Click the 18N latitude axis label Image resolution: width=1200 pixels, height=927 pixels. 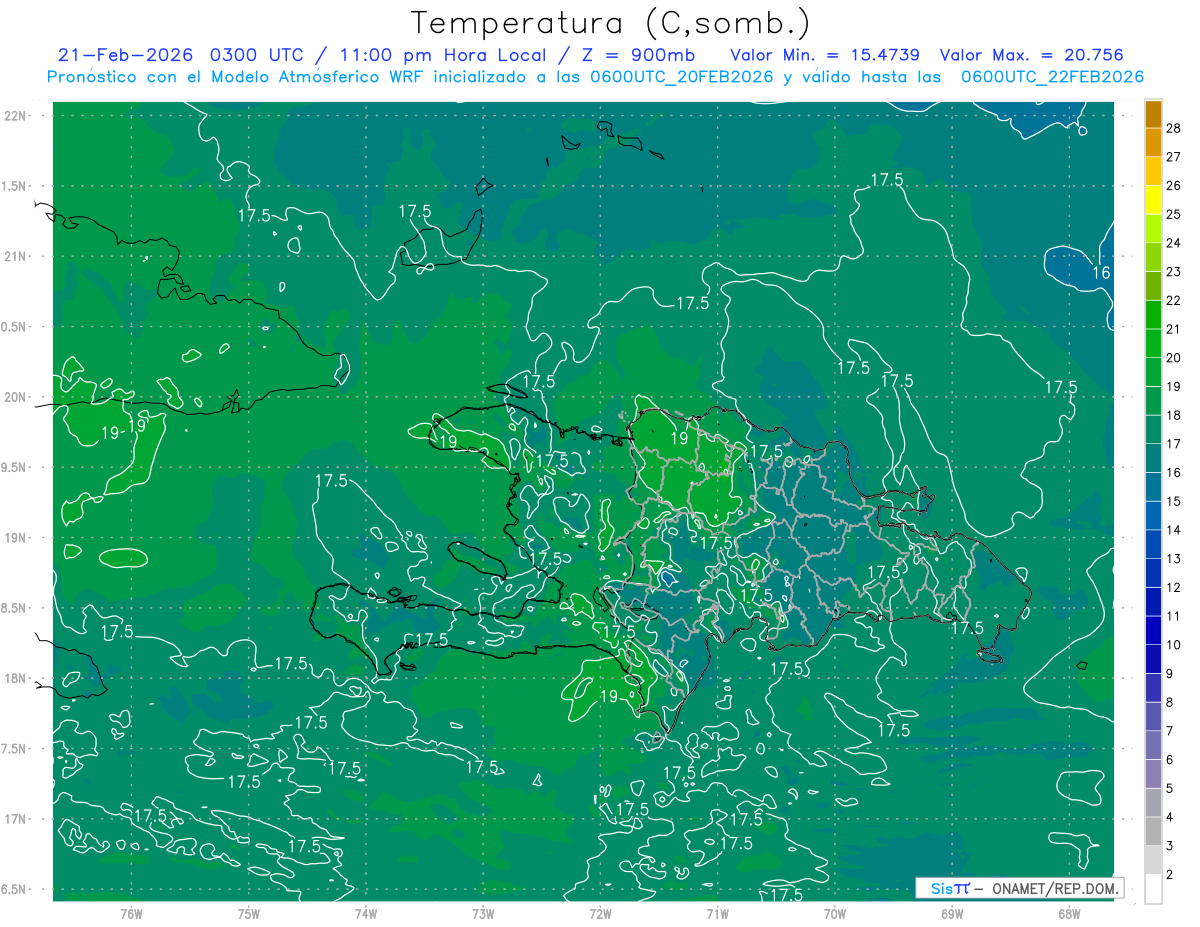click(15, 678)
